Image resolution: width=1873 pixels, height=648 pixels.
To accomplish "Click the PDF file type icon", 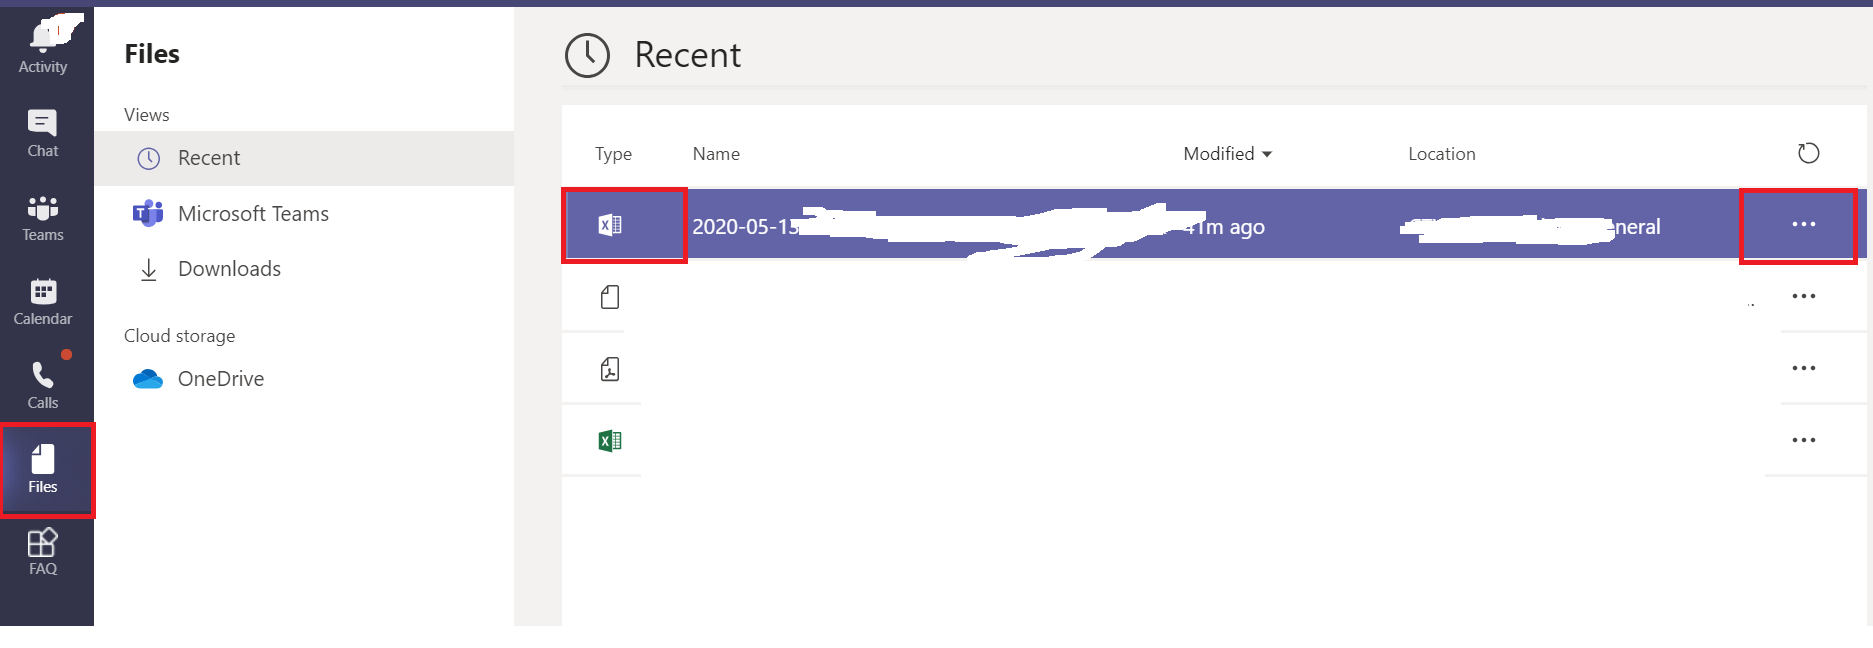I will click(610, 370).
